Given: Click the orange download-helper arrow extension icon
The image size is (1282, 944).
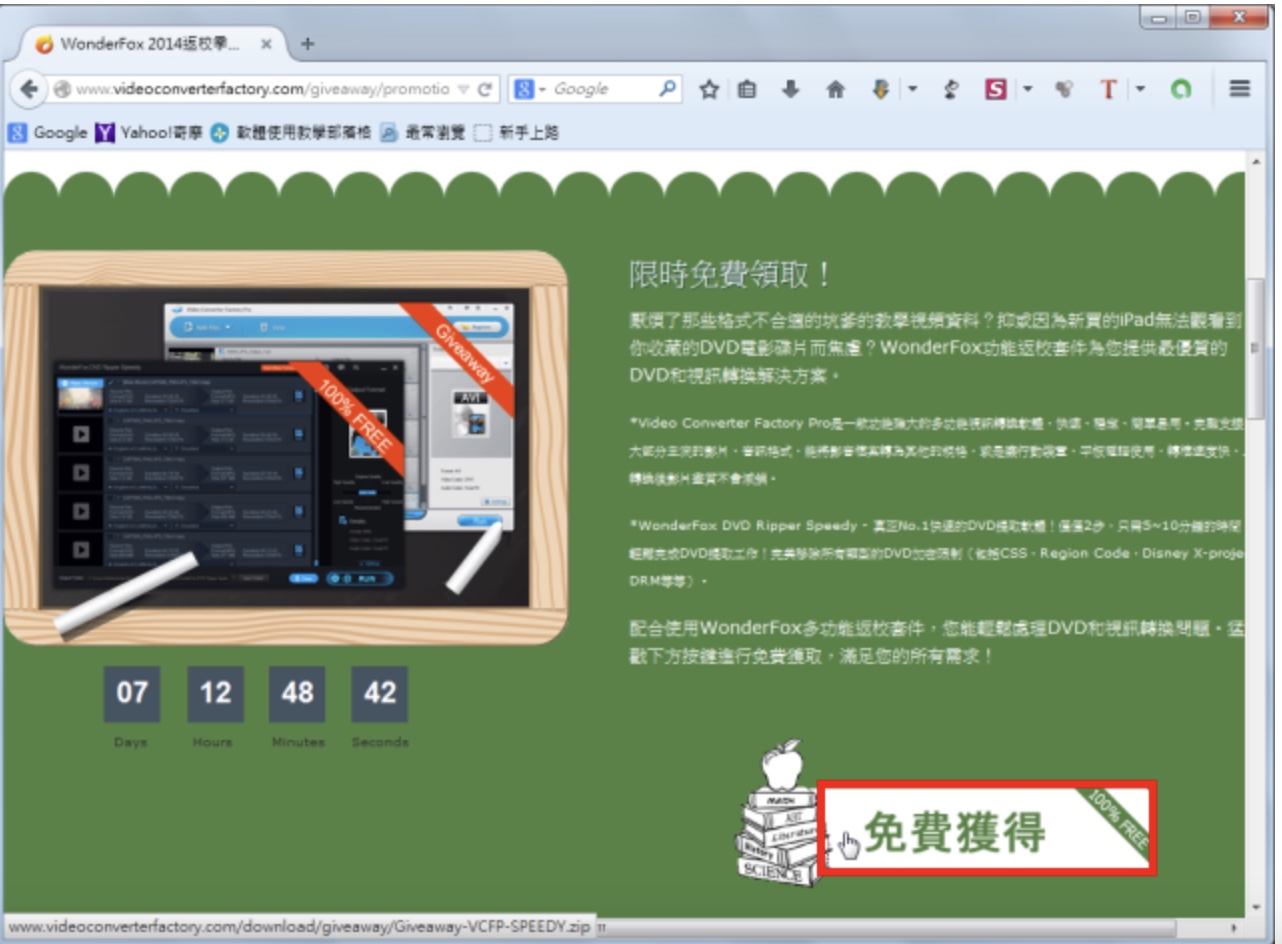Looking at the screenshot, I should [x=881, y=90].
